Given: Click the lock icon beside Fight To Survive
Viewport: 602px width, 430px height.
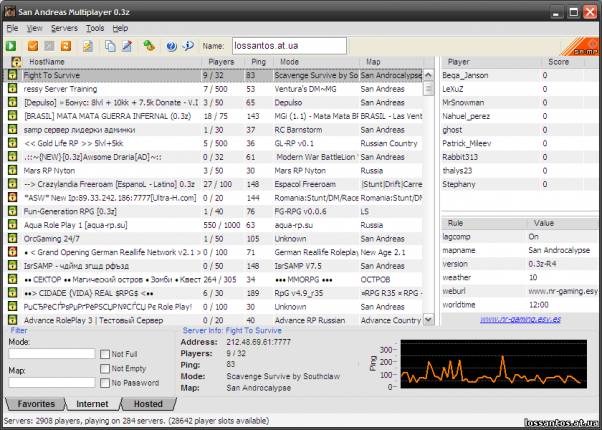Looking at the screenshot, I should pos(13,75).
